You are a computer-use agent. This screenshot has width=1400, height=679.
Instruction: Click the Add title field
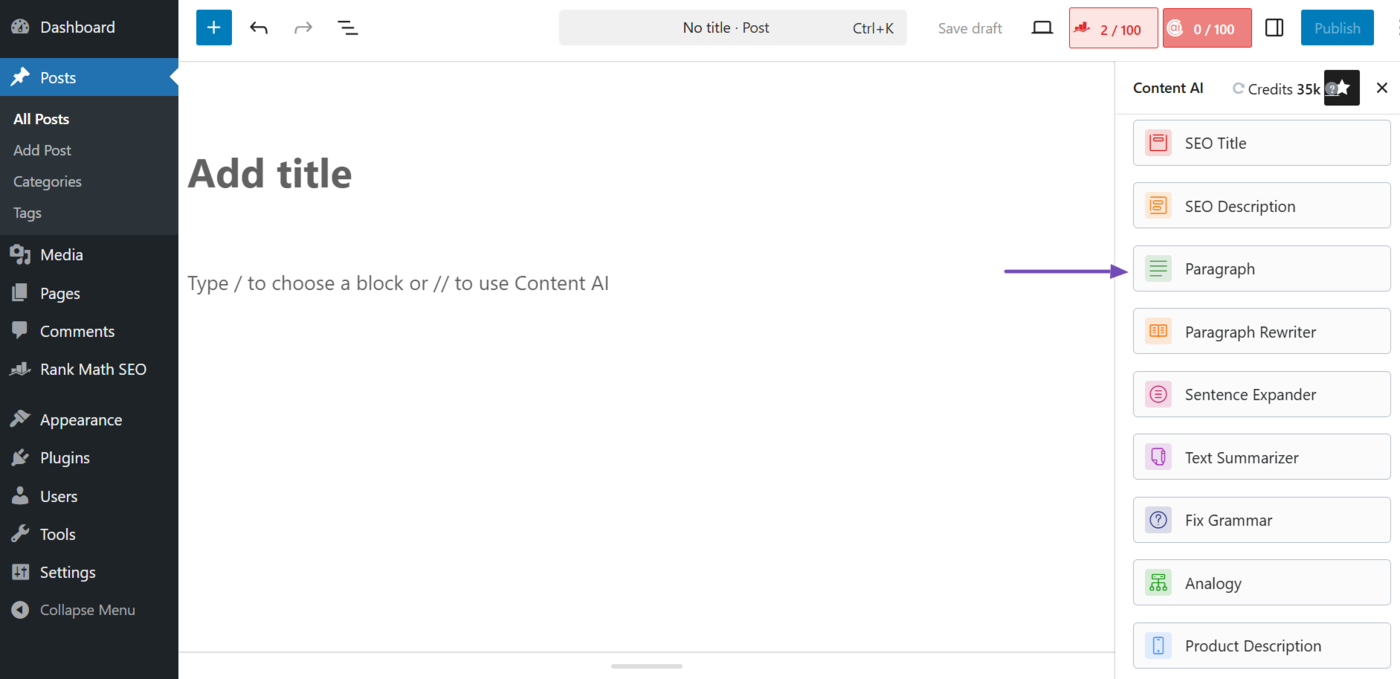coord(270,173)
